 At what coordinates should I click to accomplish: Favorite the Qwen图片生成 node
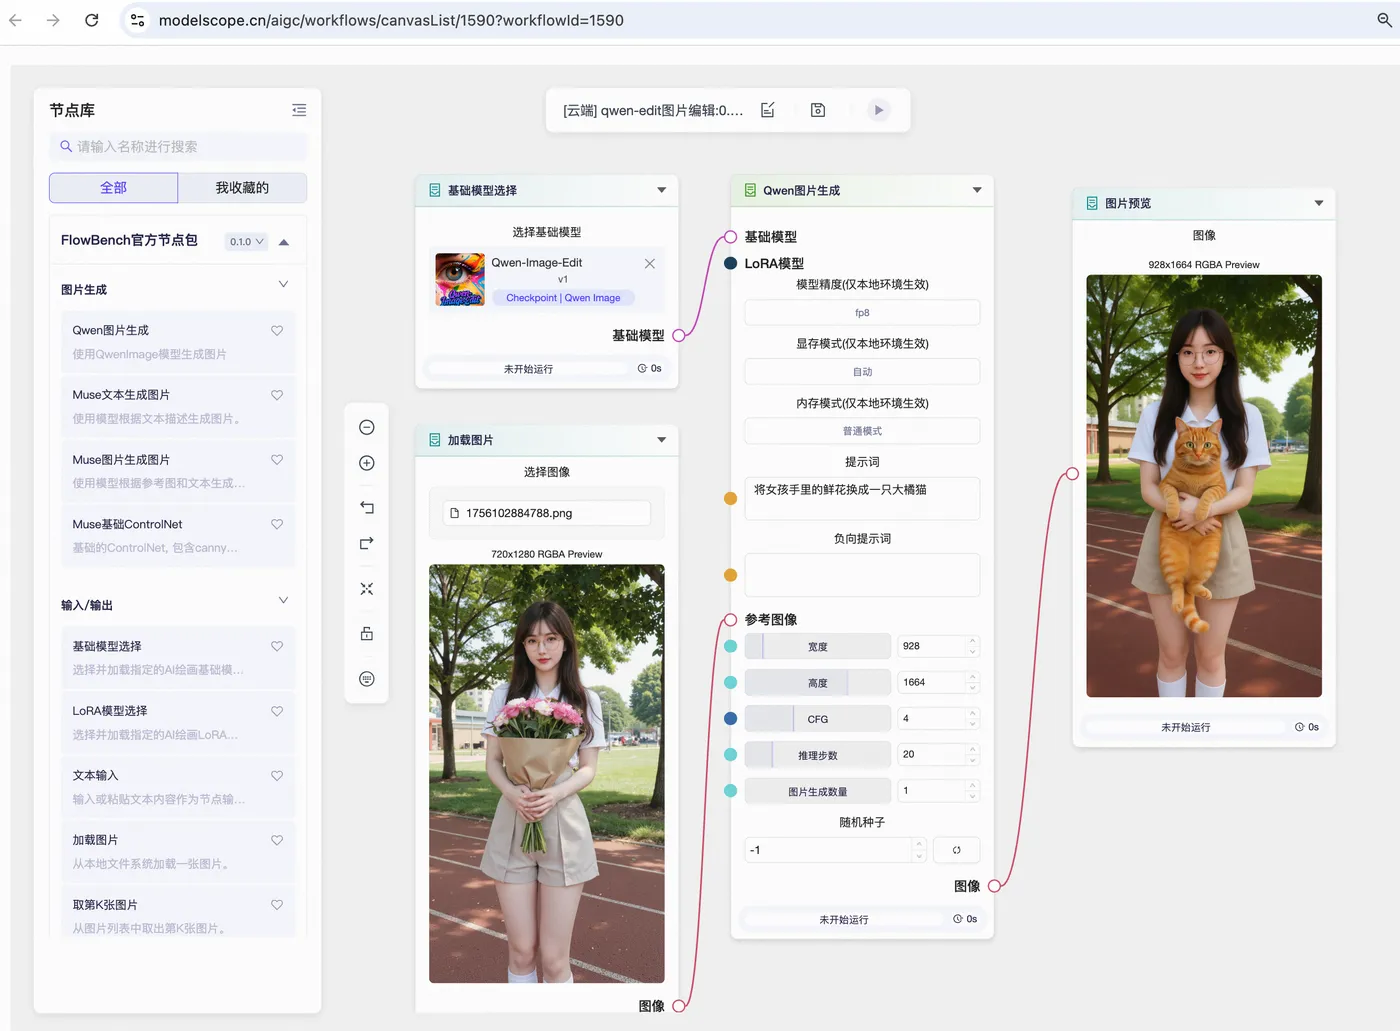coord(277,330)
